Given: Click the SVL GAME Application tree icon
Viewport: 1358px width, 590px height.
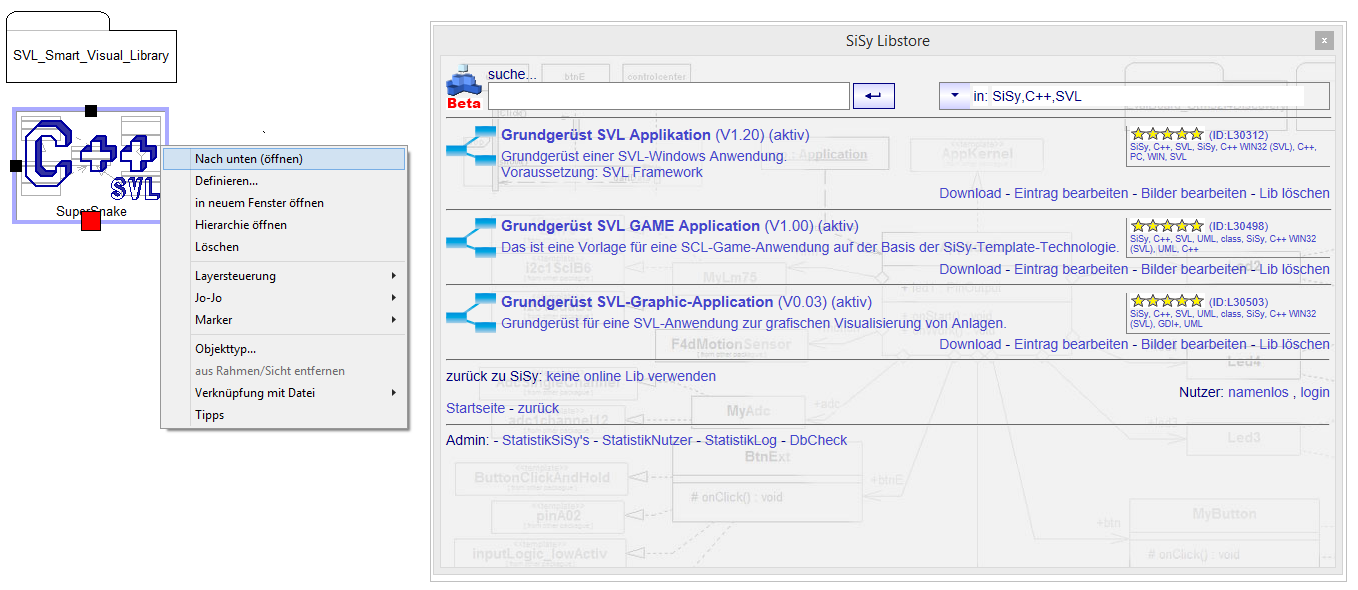Looking at the screenshot, I should click(471, 235).
